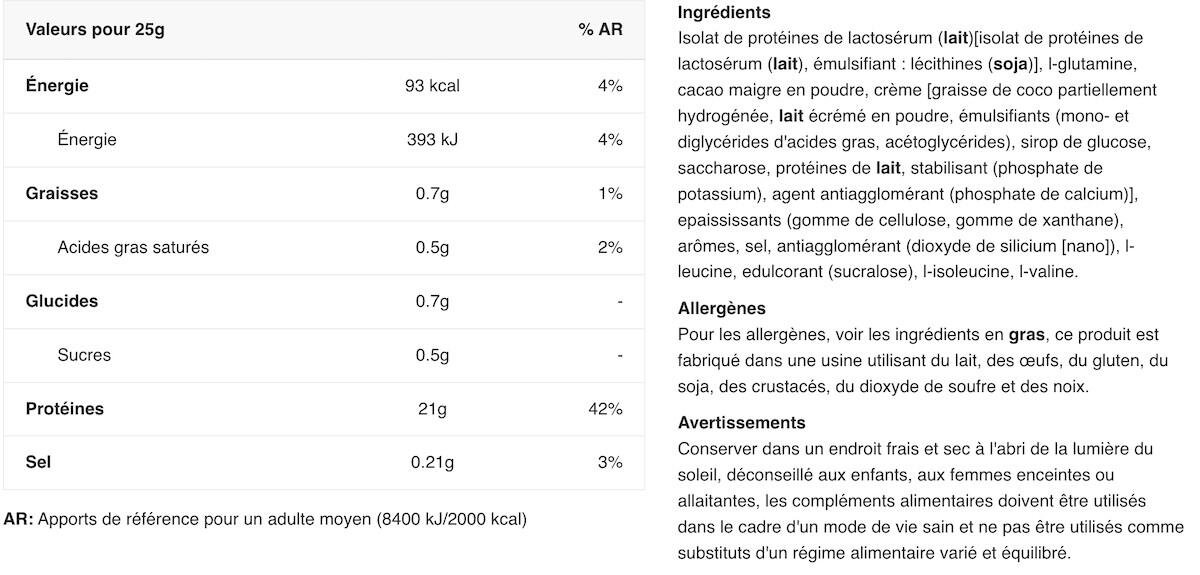Select the '21g' protein value
This screenshot has width=1200, height=575.
(432, 409)
